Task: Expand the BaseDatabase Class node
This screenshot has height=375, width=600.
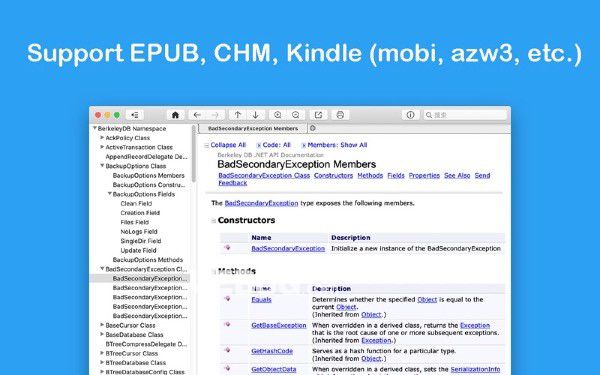Action: coord(102,334)
